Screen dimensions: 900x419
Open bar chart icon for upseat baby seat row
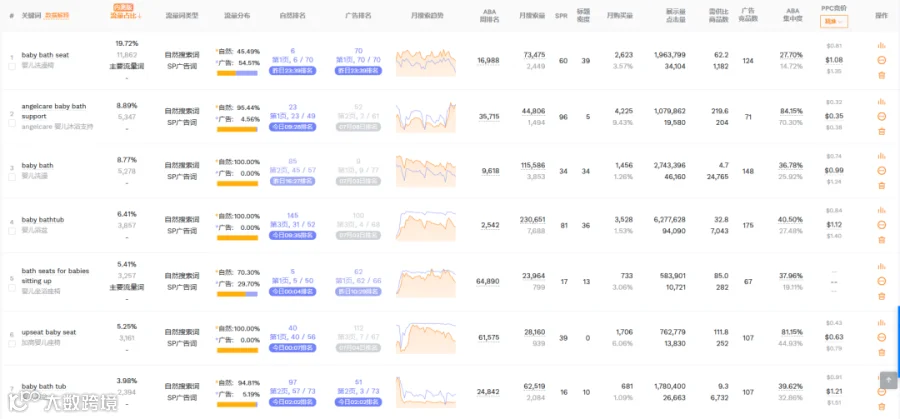click(x=882, y=322)
